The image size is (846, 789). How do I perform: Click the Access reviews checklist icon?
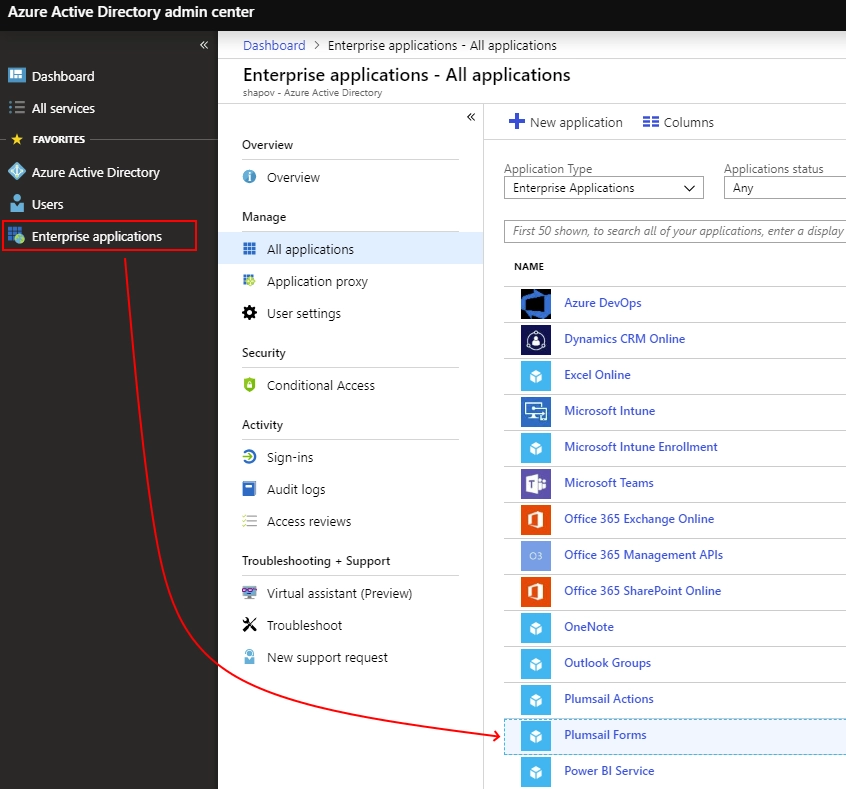pyautogui.click(x=249, y=521)
